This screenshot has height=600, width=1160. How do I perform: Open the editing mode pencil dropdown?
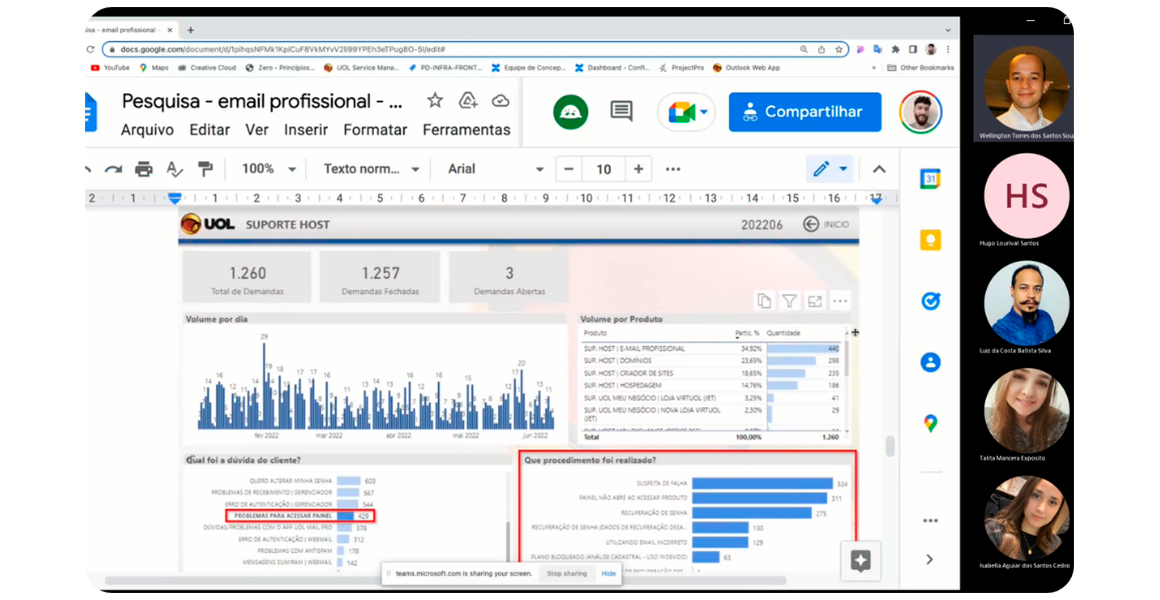click(x=829, y=169)
